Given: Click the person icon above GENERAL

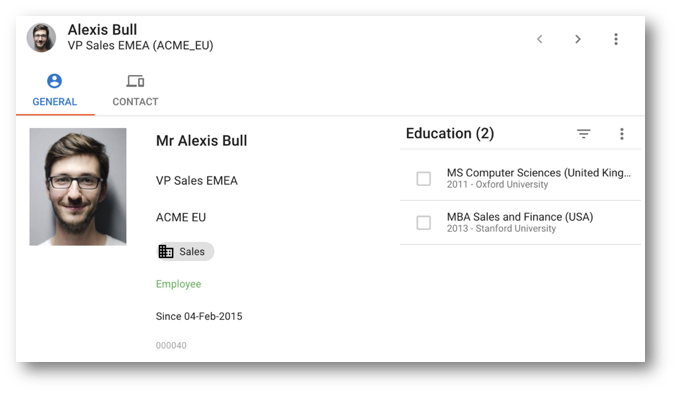Looking at the screenshot, I should pos(54,81).
